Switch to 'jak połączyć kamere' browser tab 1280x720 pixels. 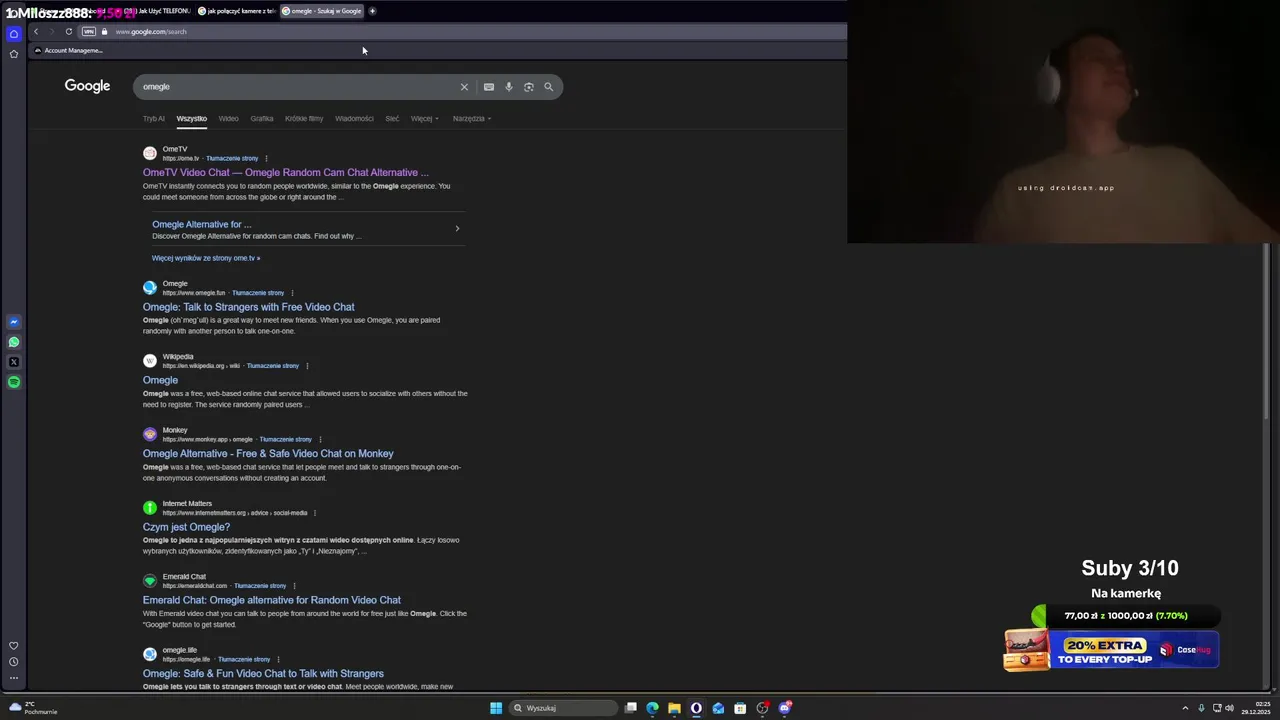[236, 11]
